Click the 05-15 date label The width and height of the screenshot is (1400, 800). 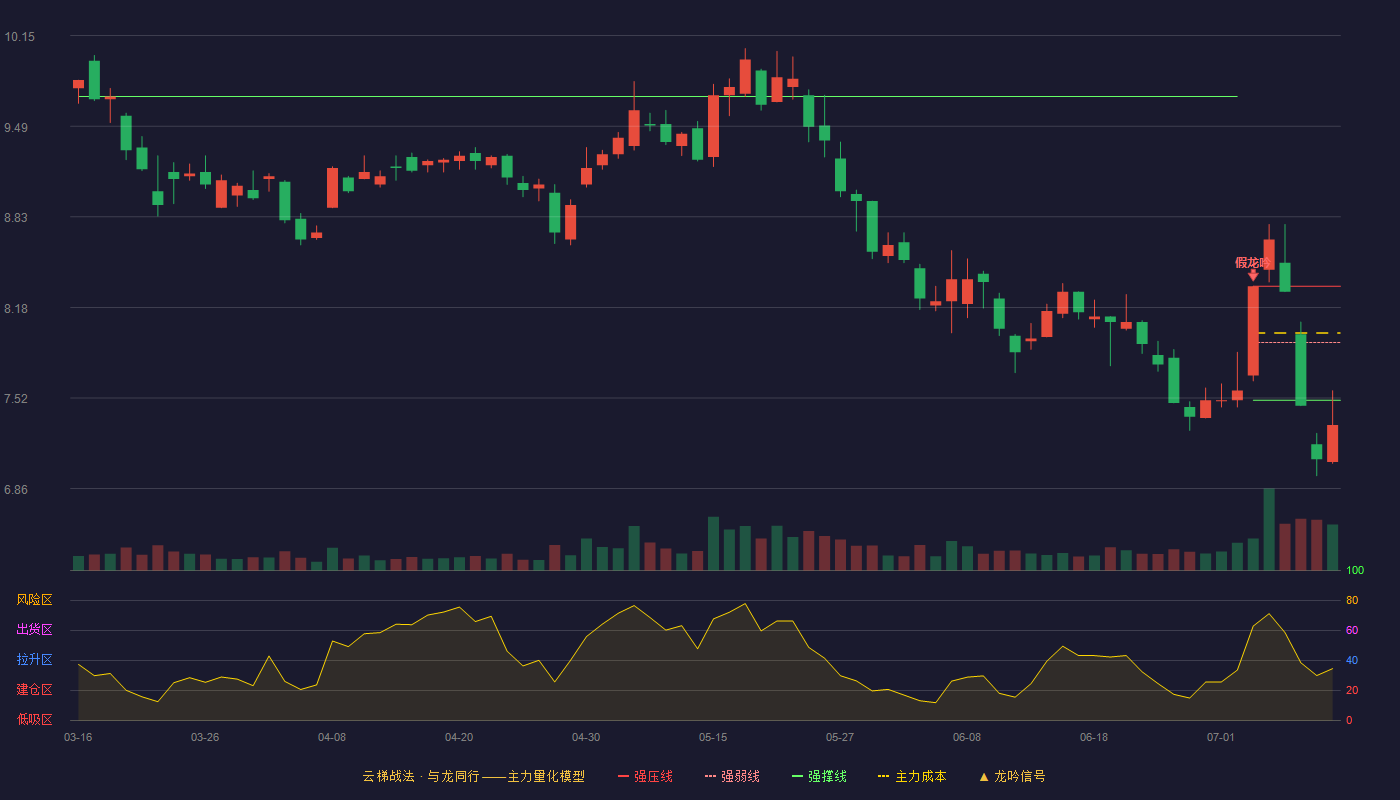[x=713, y=737]
